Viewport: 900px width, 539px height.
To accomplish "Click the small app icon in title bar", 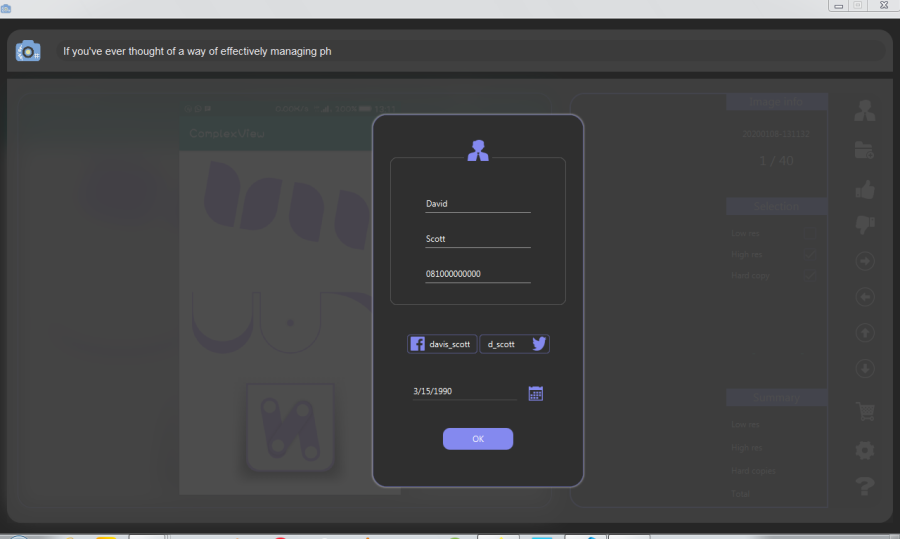I will 6,8.
